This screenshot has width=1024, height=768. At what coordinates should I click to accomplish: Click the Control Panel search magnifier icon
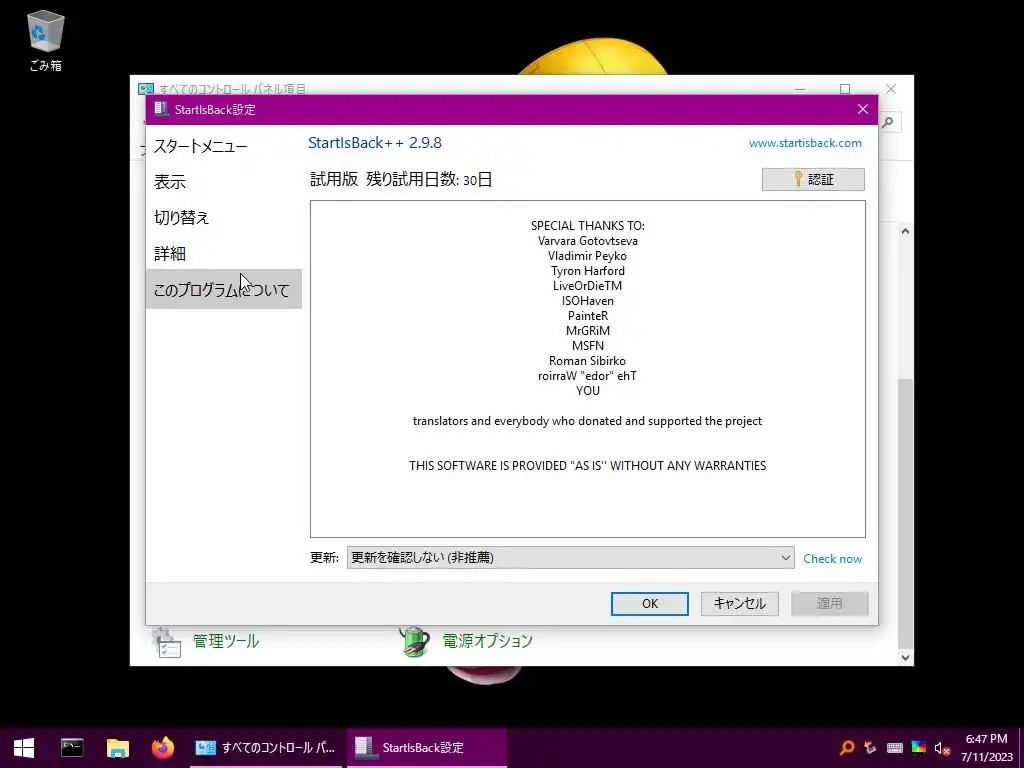[888, 122]
